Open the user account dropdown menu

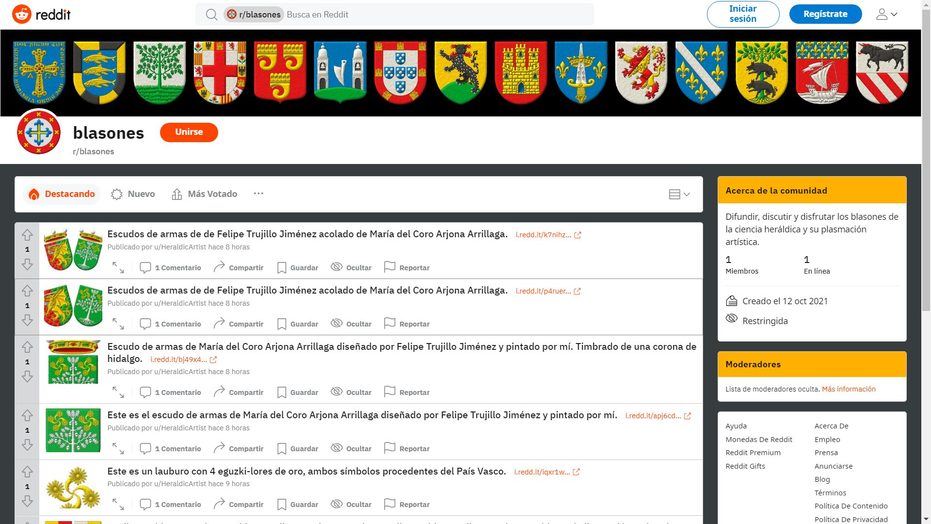886,14
